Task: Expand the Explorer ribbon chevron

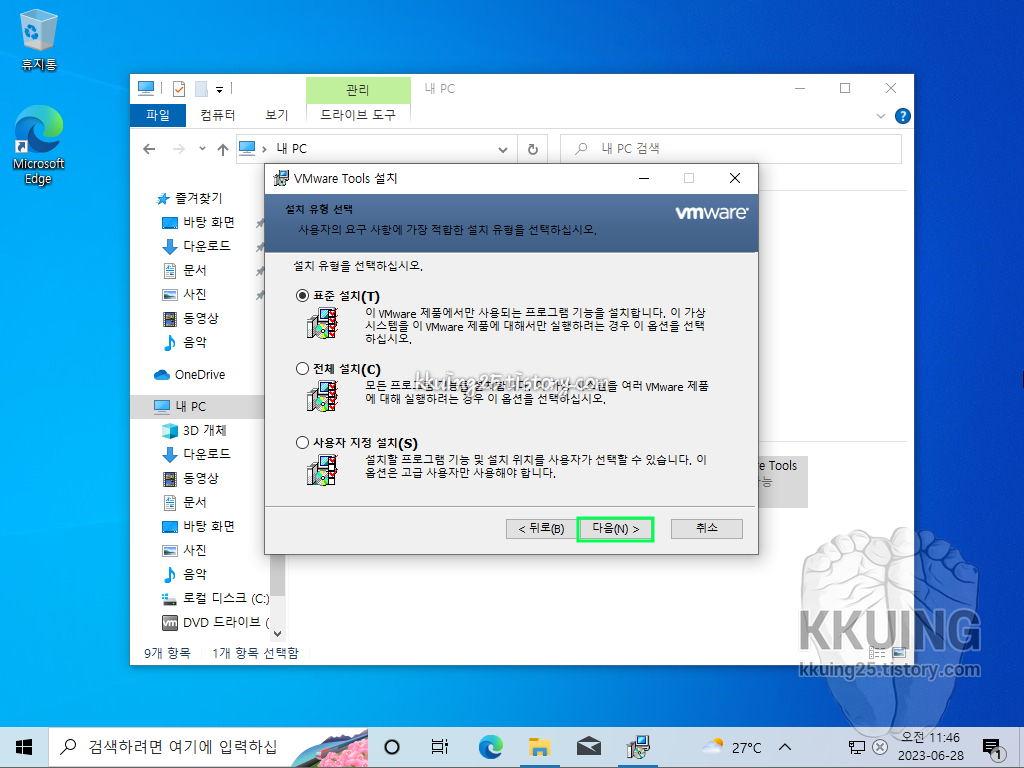Action: click(880, 116)
